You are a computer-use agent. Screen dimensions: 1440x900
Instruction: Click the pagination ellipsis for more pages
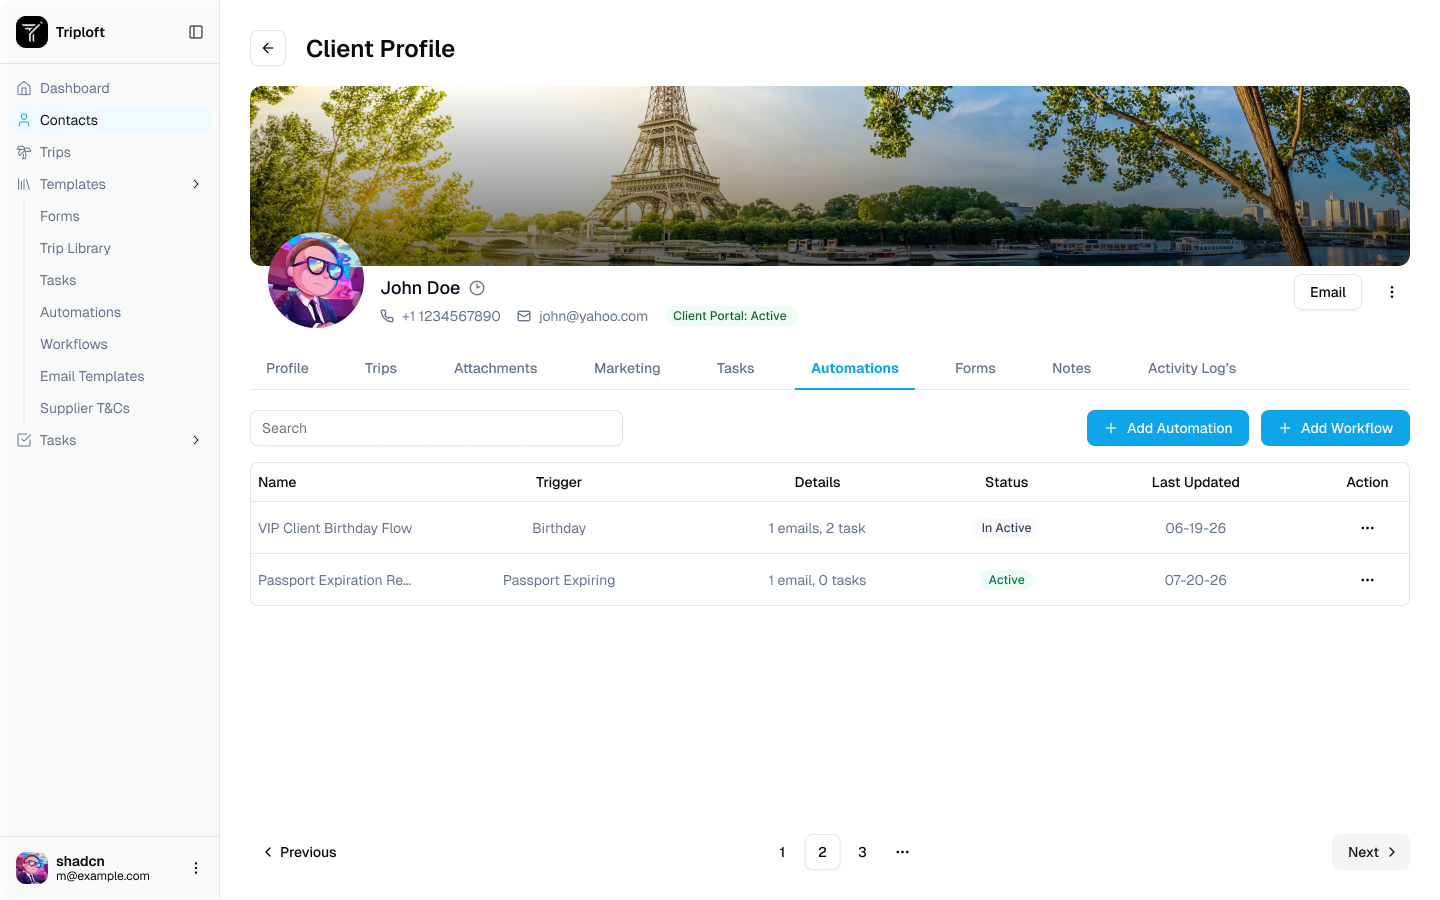902,852
